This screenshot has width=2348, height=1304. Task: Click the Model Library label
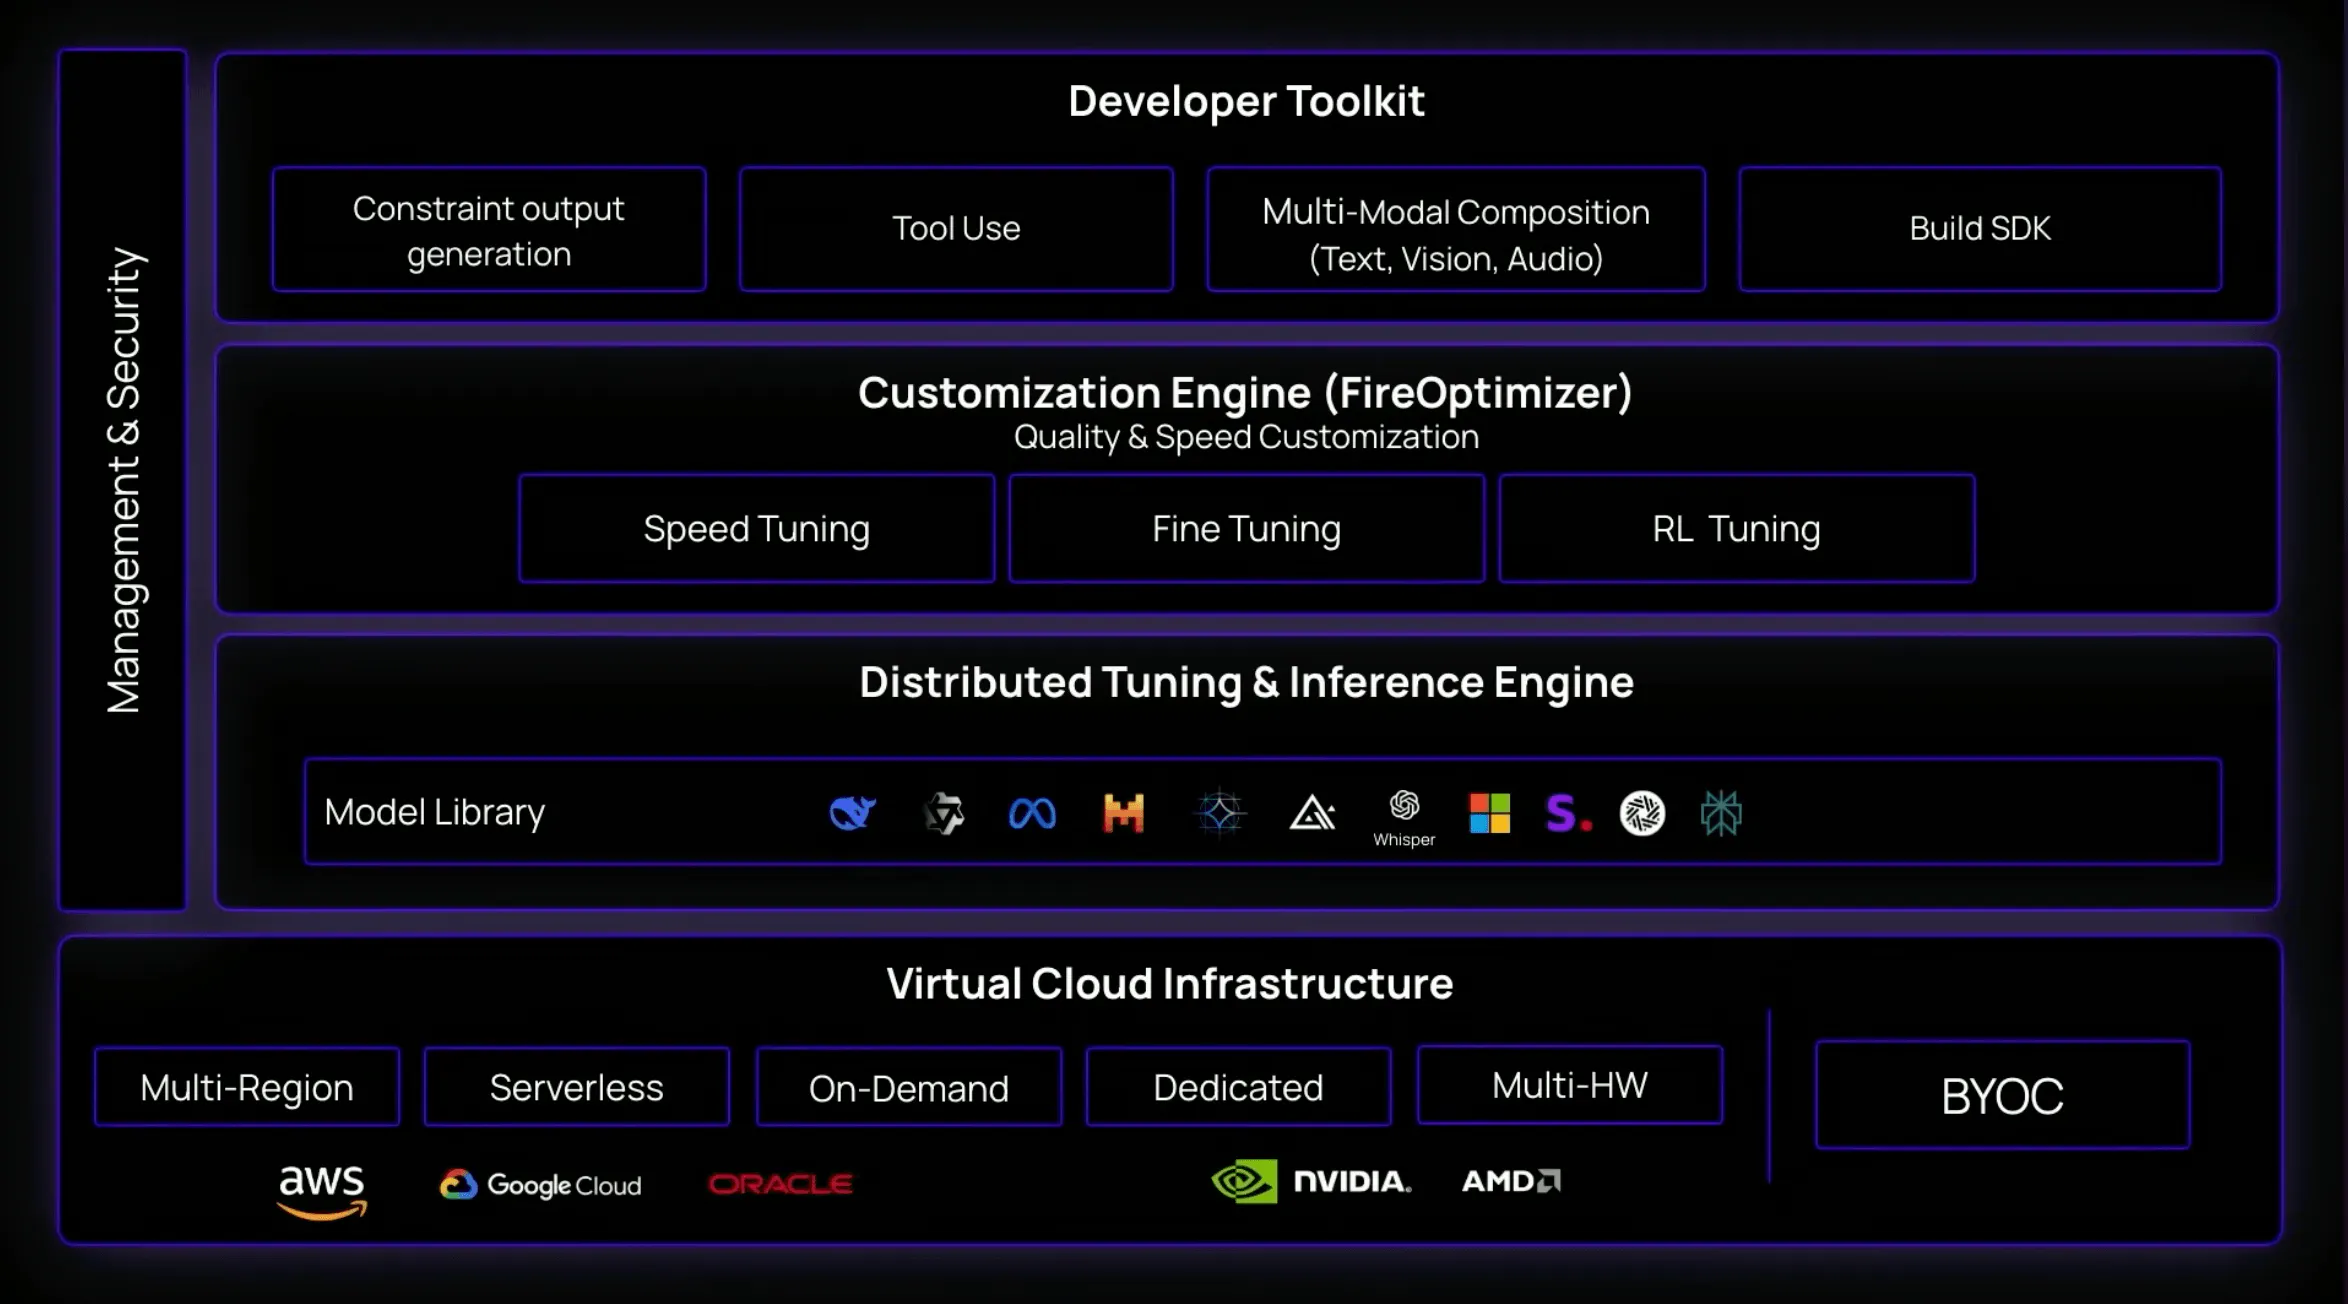pyautogui.click(x=435, y=812)
